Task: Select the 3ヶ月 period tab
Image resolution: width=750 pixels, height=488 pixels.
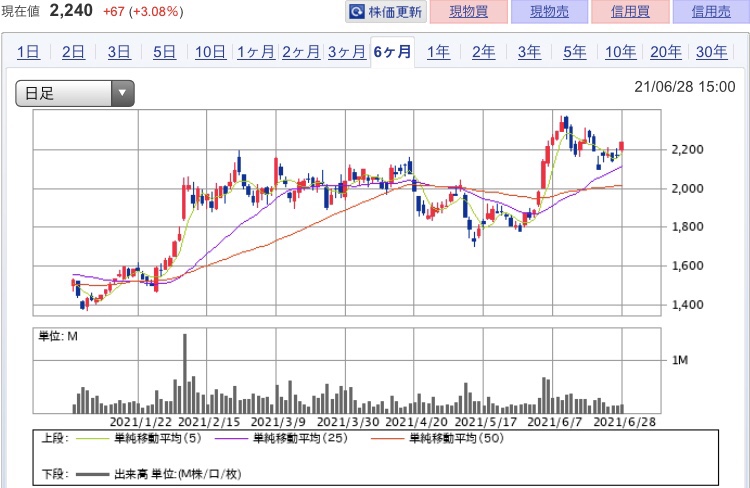Action: point(346,52)
